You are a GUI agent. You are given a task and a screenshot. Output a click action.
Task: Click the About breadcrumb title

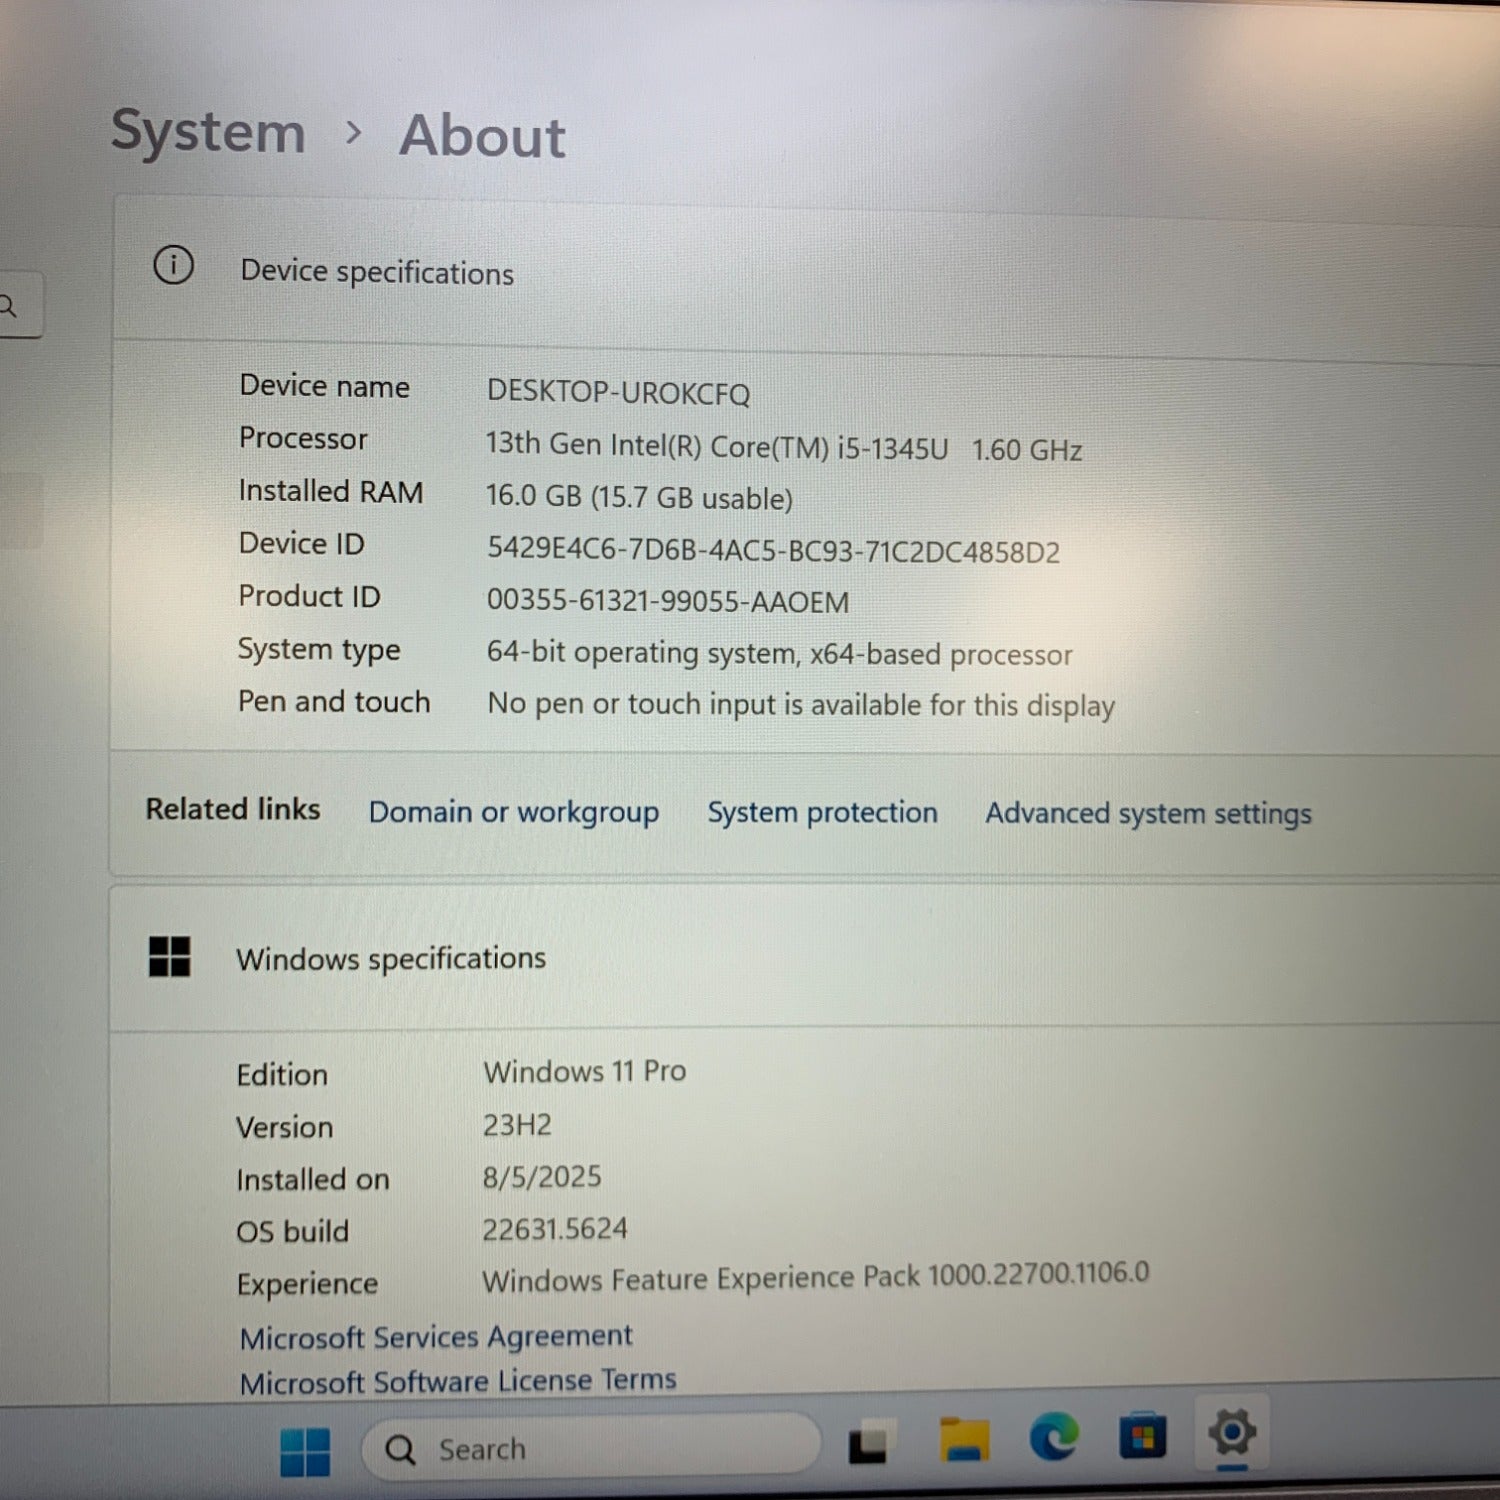(482, 136)
